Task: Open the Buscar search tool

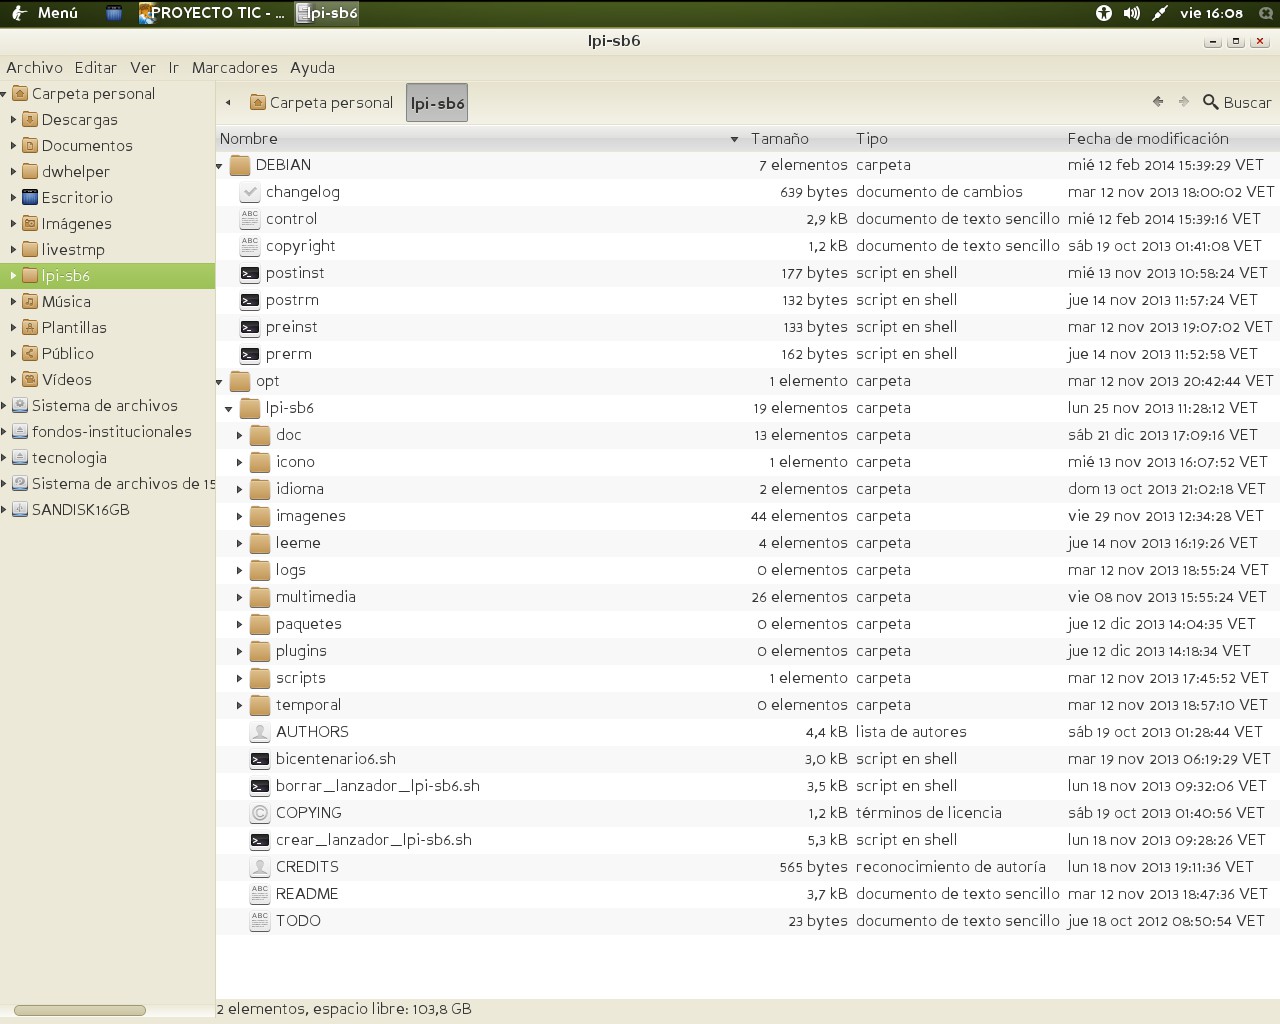Action: tap(1237, 102)
